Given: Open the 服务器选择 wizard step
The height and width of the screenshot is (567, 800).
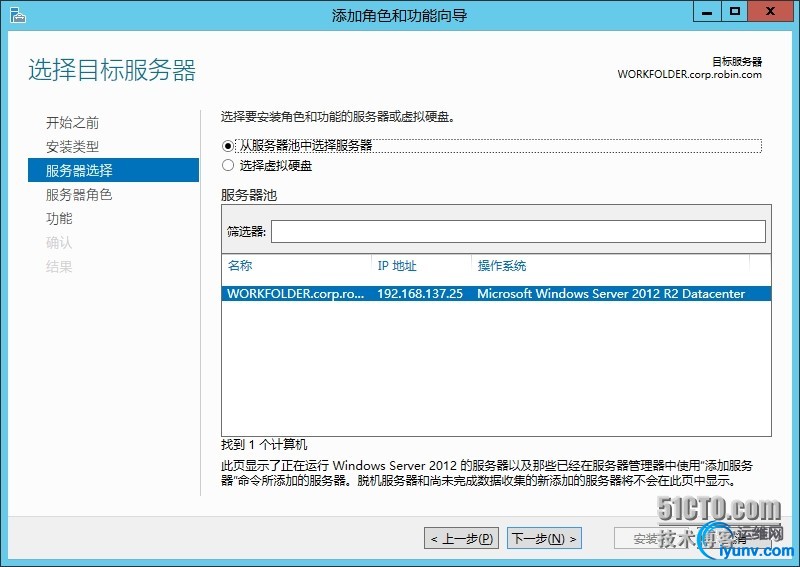Looking at the screenshot, I should click(x=113, y=170).
